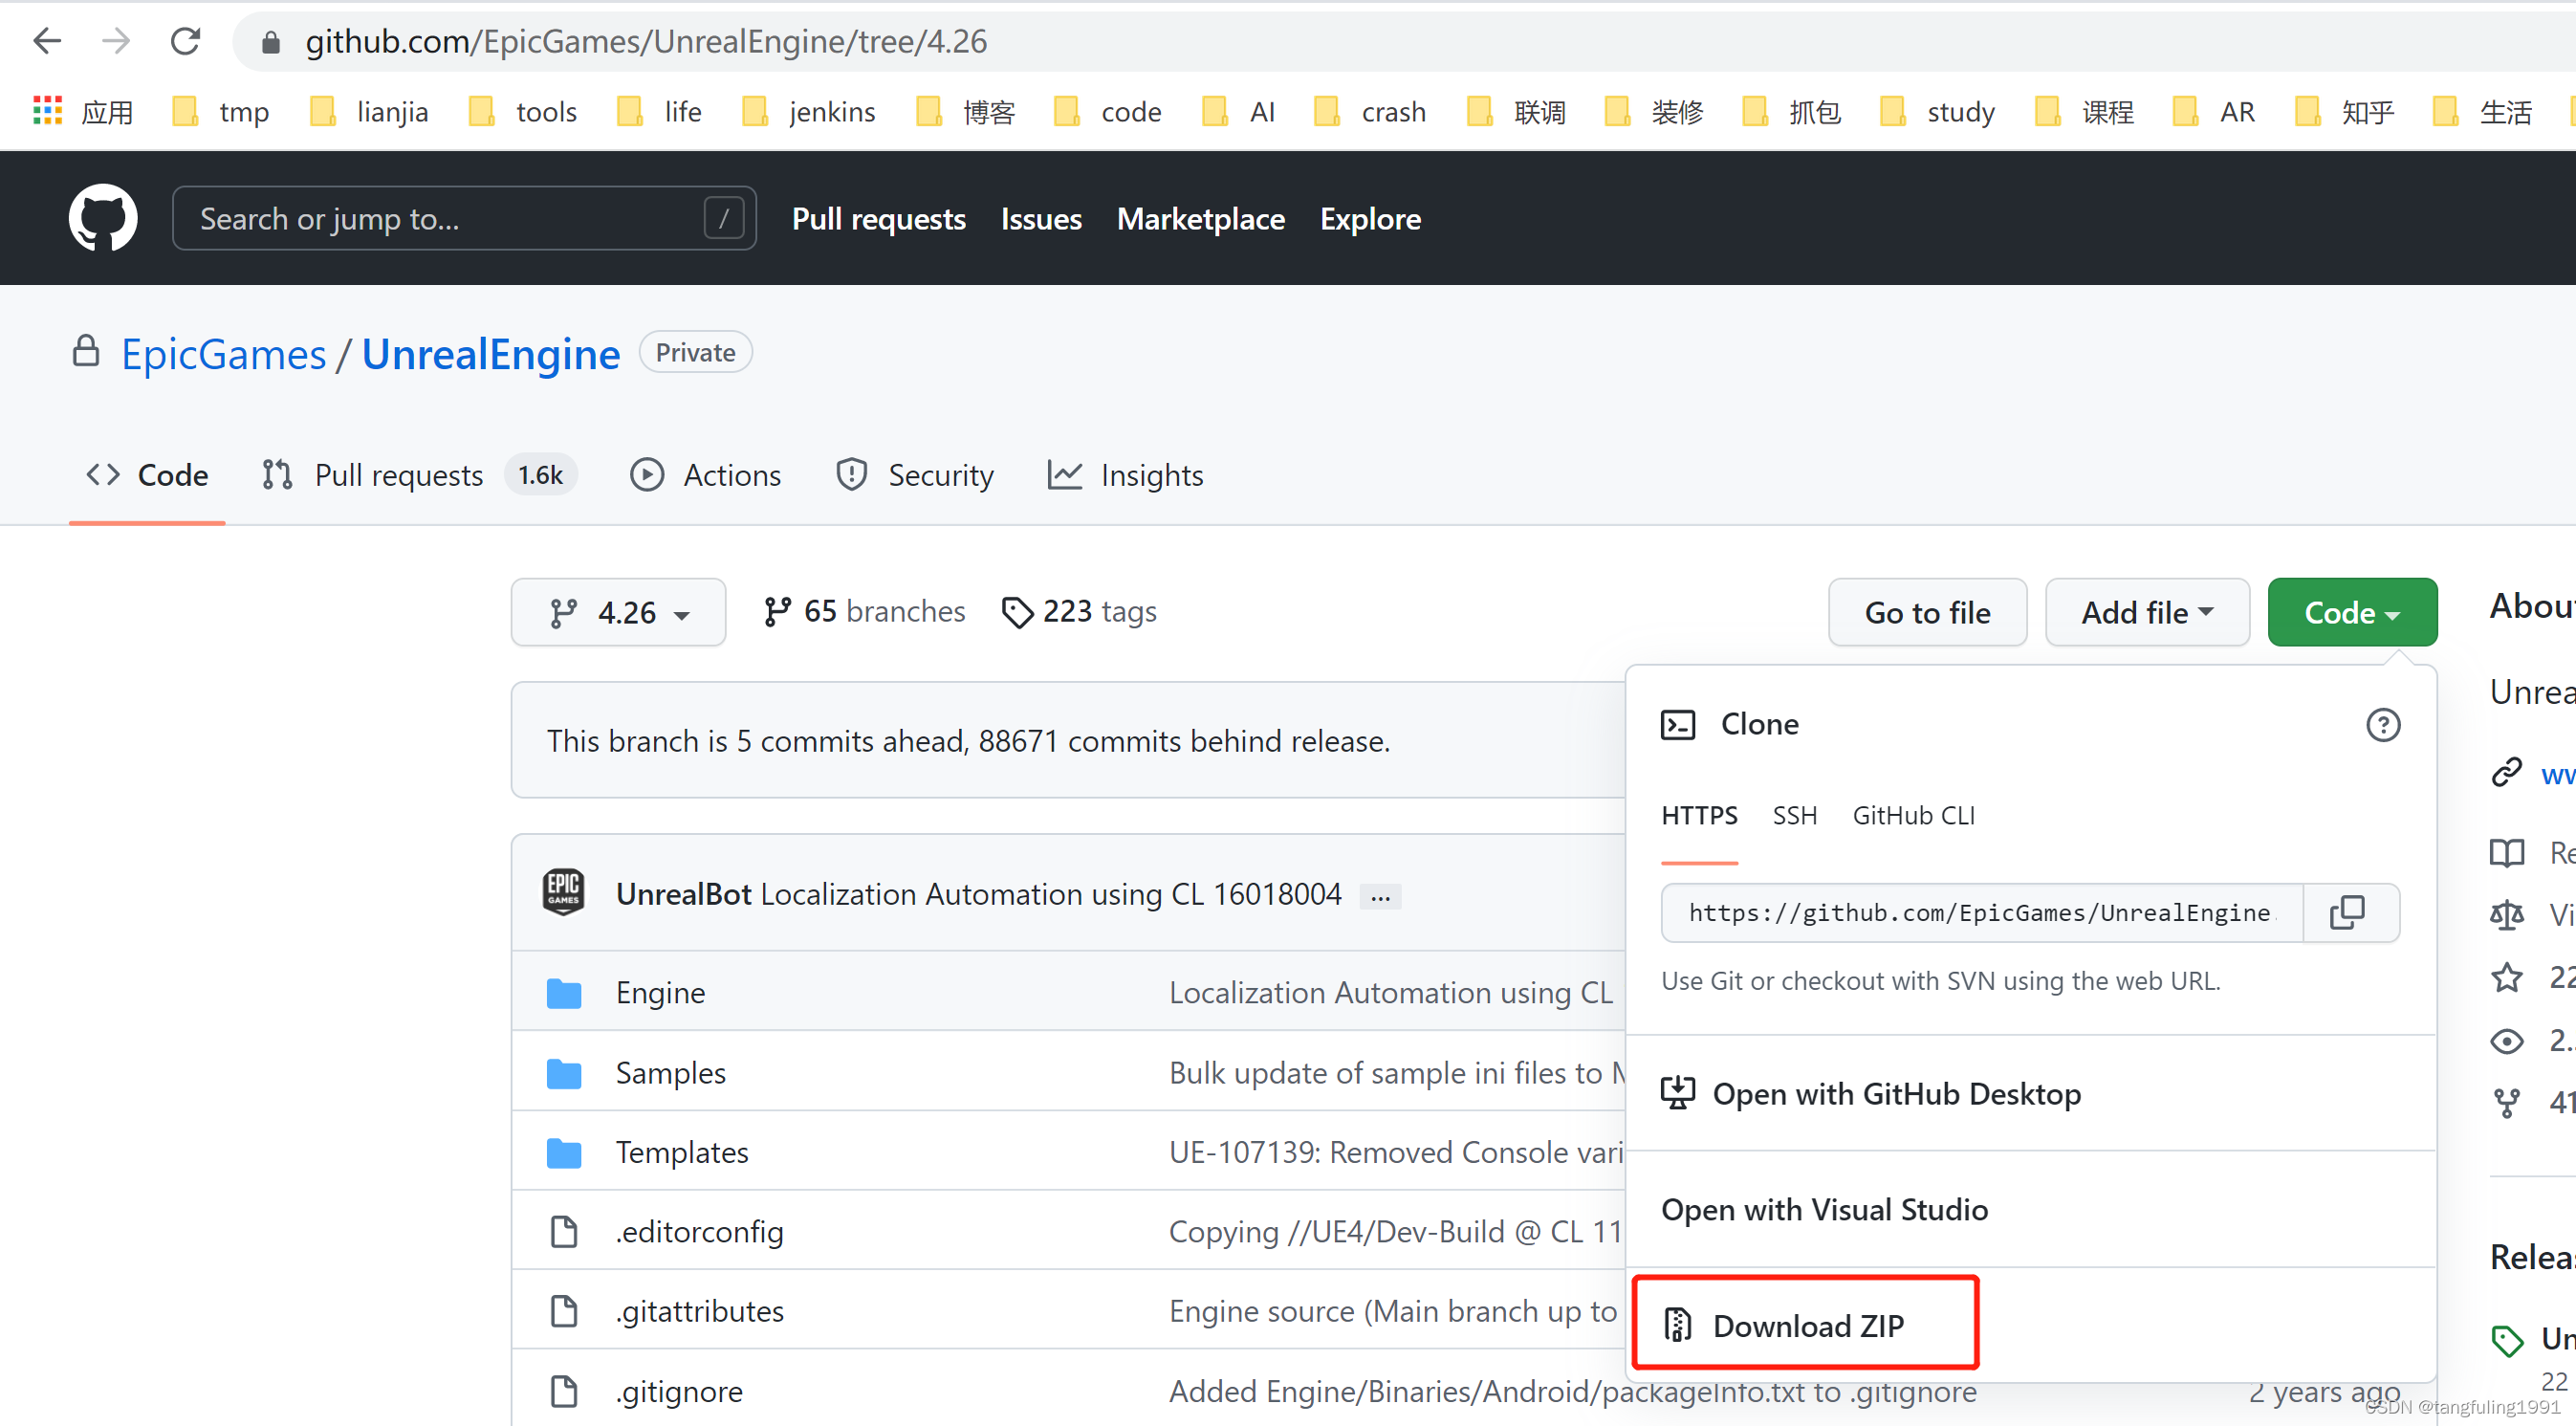The width and height of the screenshot is (2576, 1426).
Task: Click the HTTPS clone URL field
Action: coord(1982,912)
